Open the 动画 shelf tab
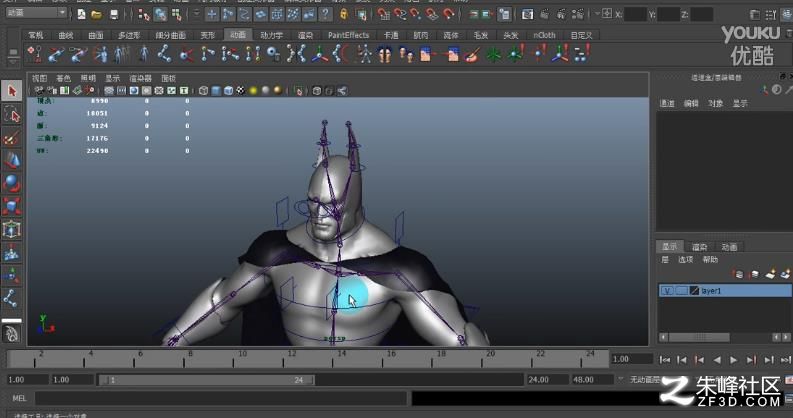This screenshot has width=793, height=418. pyautogui.click(x=238, y=35)
